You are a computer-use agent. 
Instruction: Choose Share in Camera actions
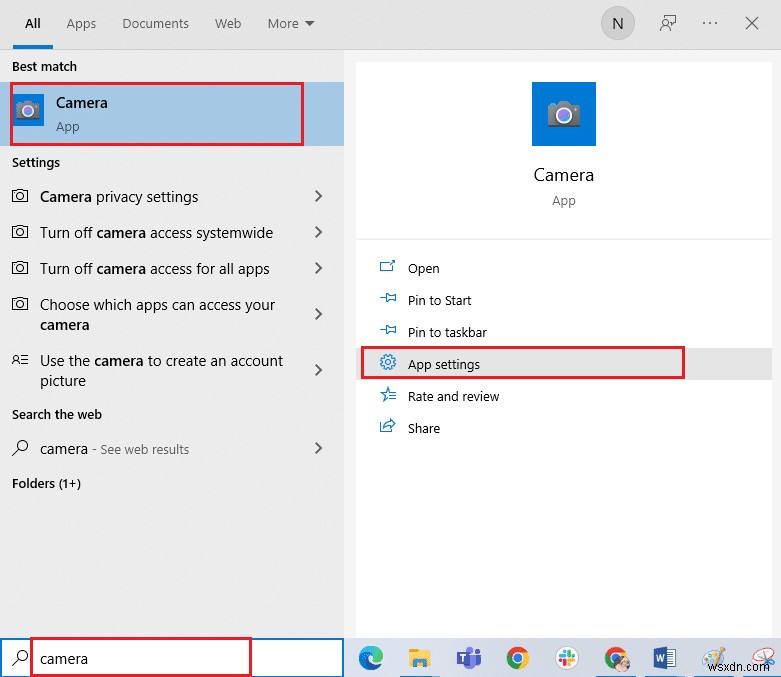(x=566, y=428)
